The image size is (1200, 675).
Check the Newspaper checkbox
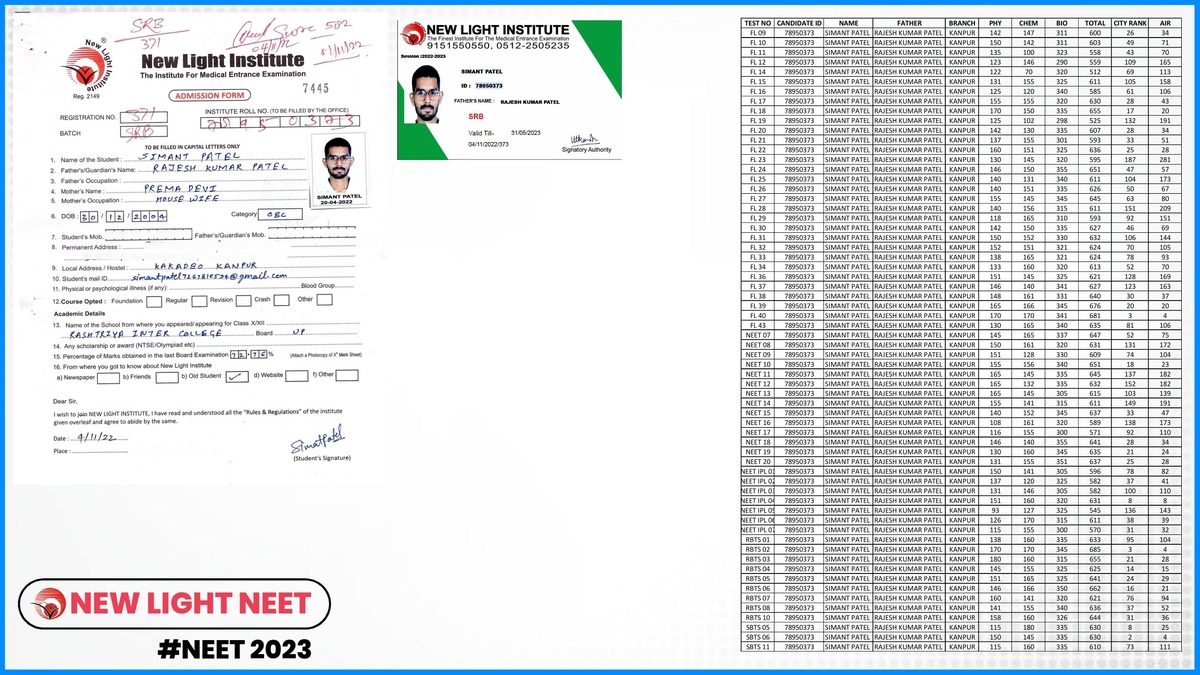coord(109,376)
